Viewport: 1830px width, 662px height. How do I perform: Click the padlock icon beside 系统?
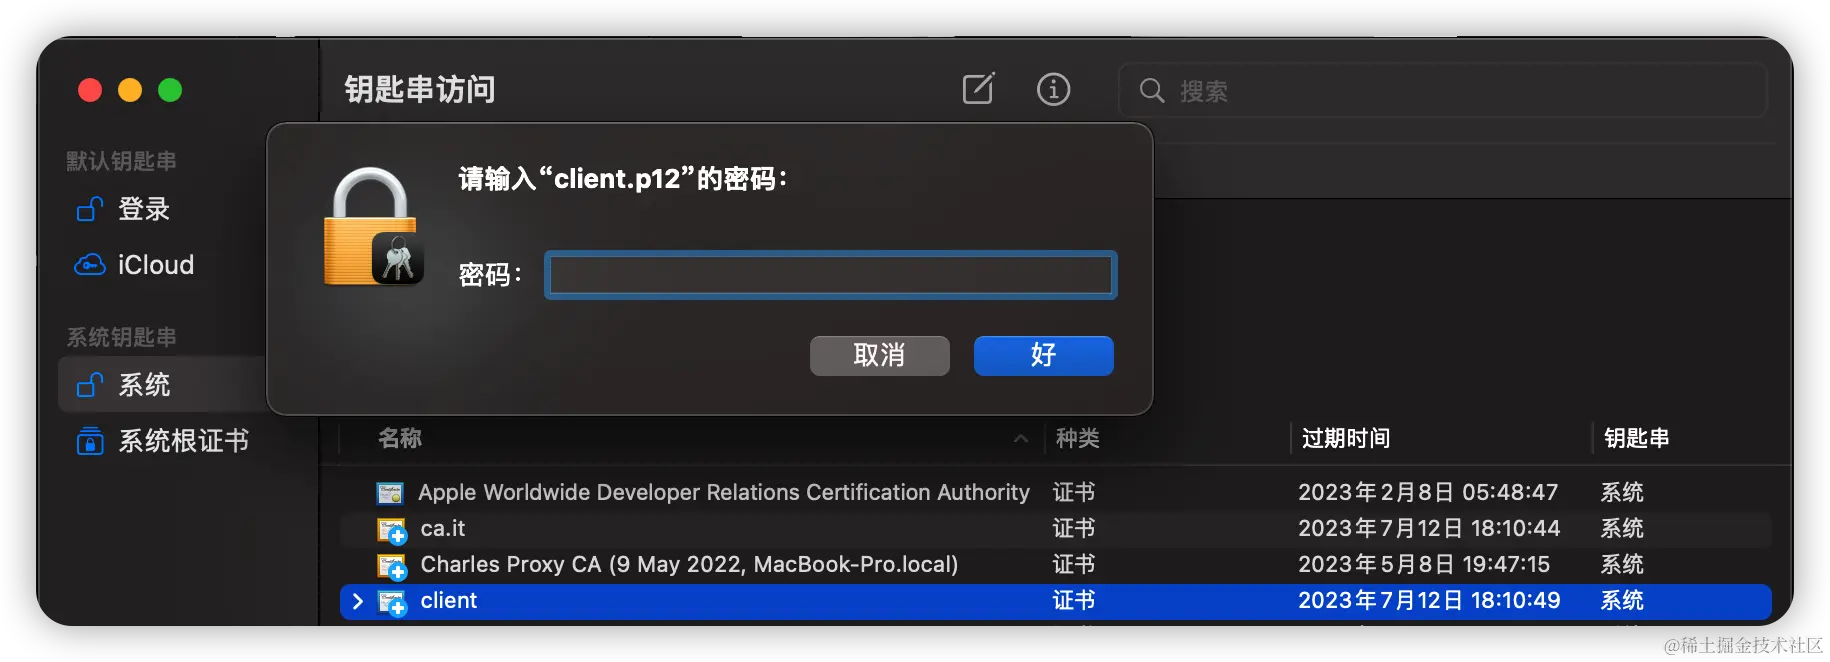[x=90, y=384]
